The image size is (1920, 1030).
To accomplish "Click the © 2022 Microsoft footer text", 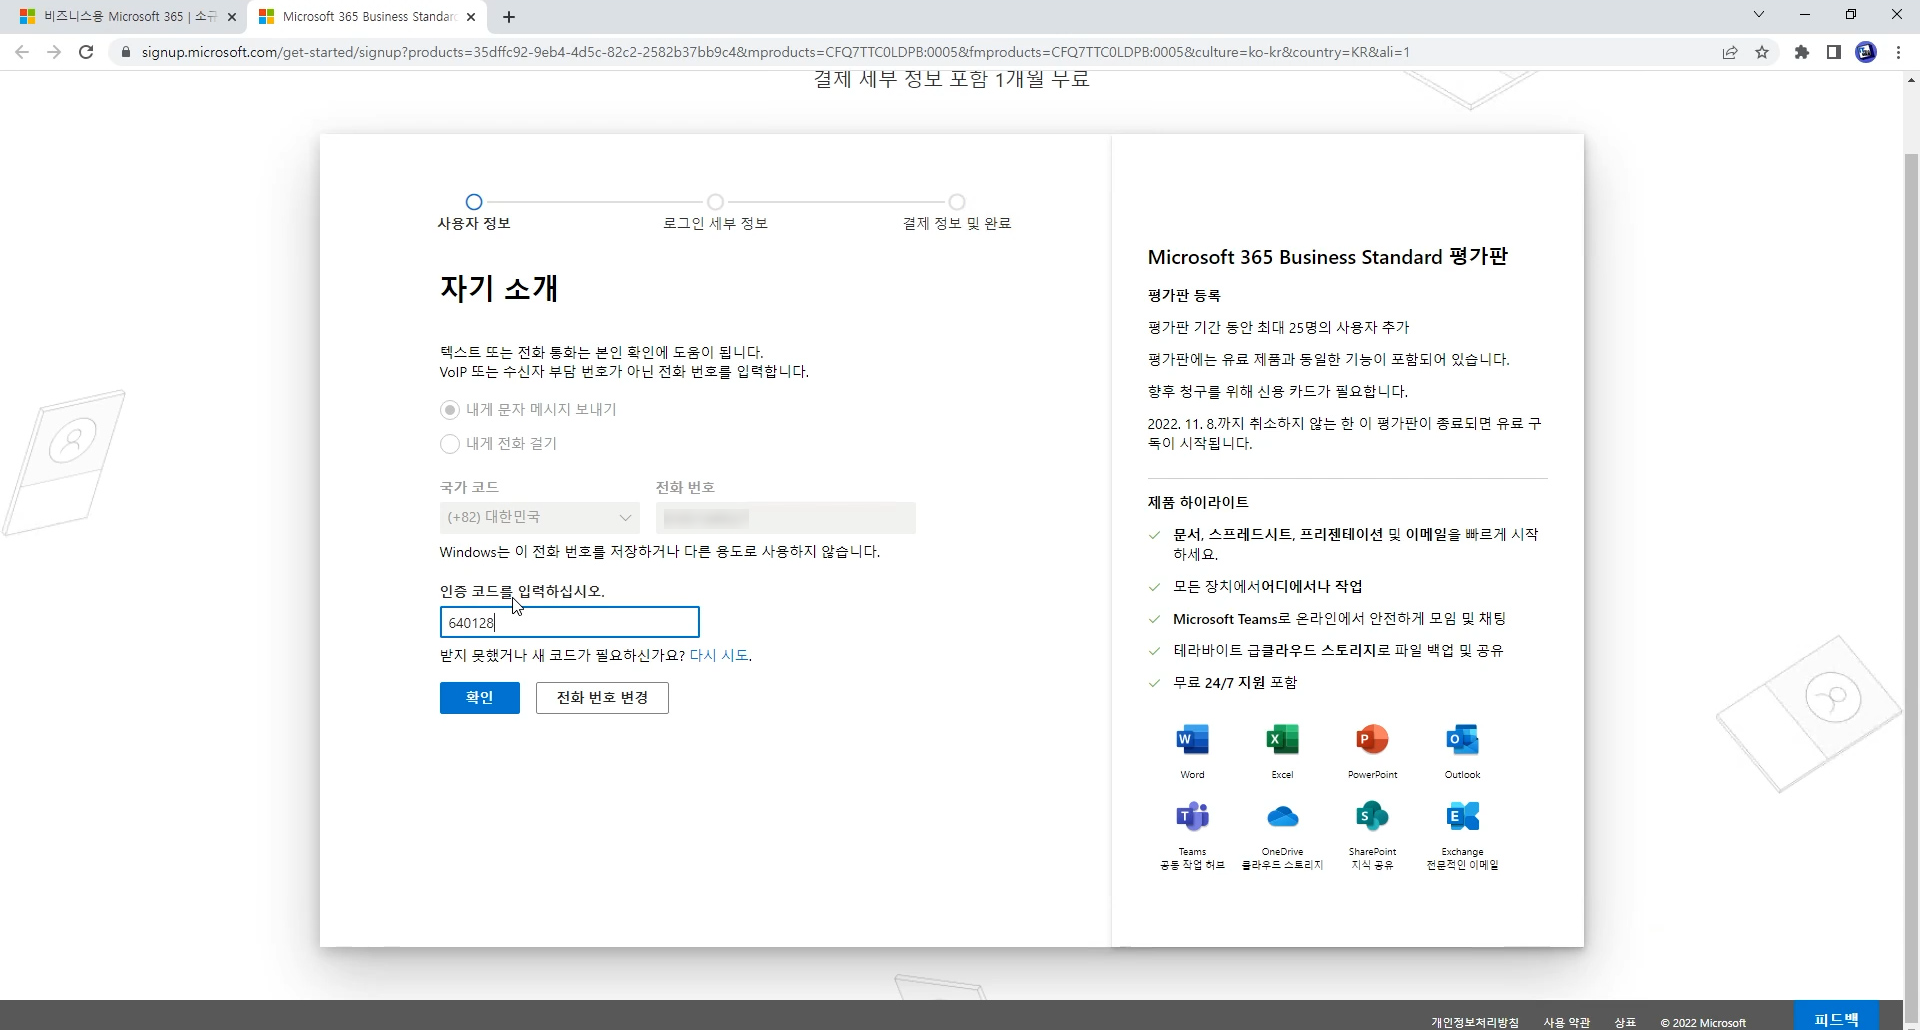I will (x=1703, y=1022).
